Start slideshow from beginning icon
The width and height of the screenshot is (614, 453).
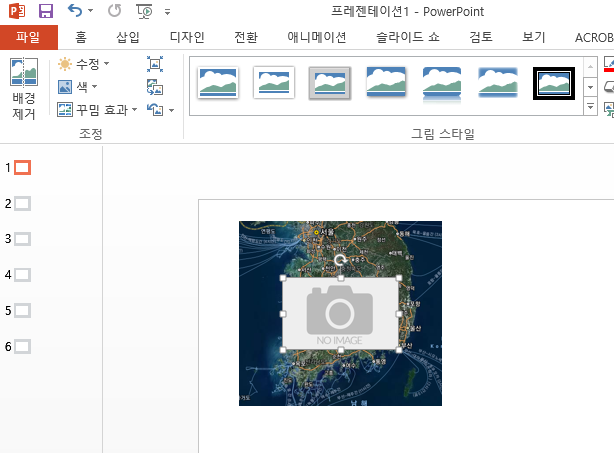144,11
